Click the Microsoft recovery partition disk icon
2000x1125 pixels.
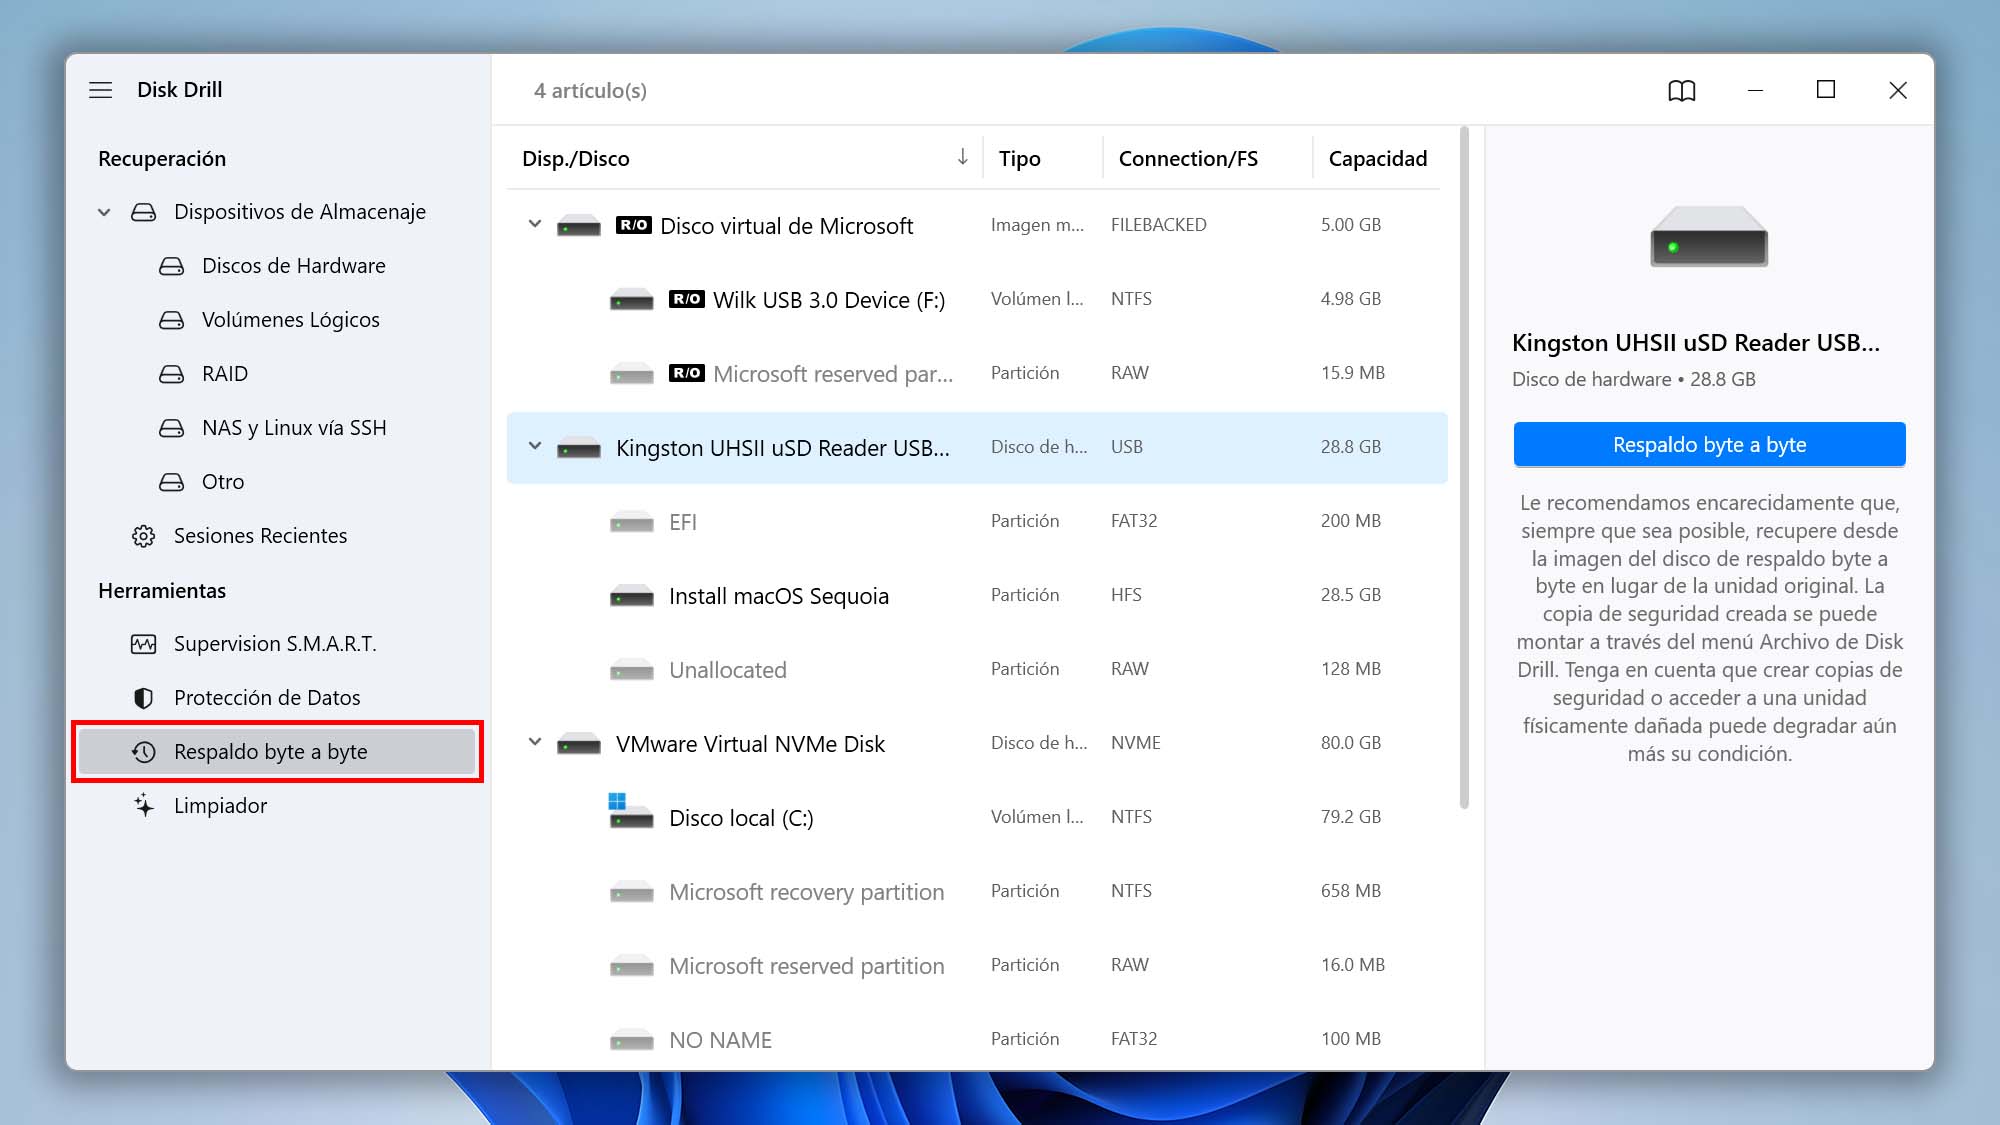[x=632, y=892]
